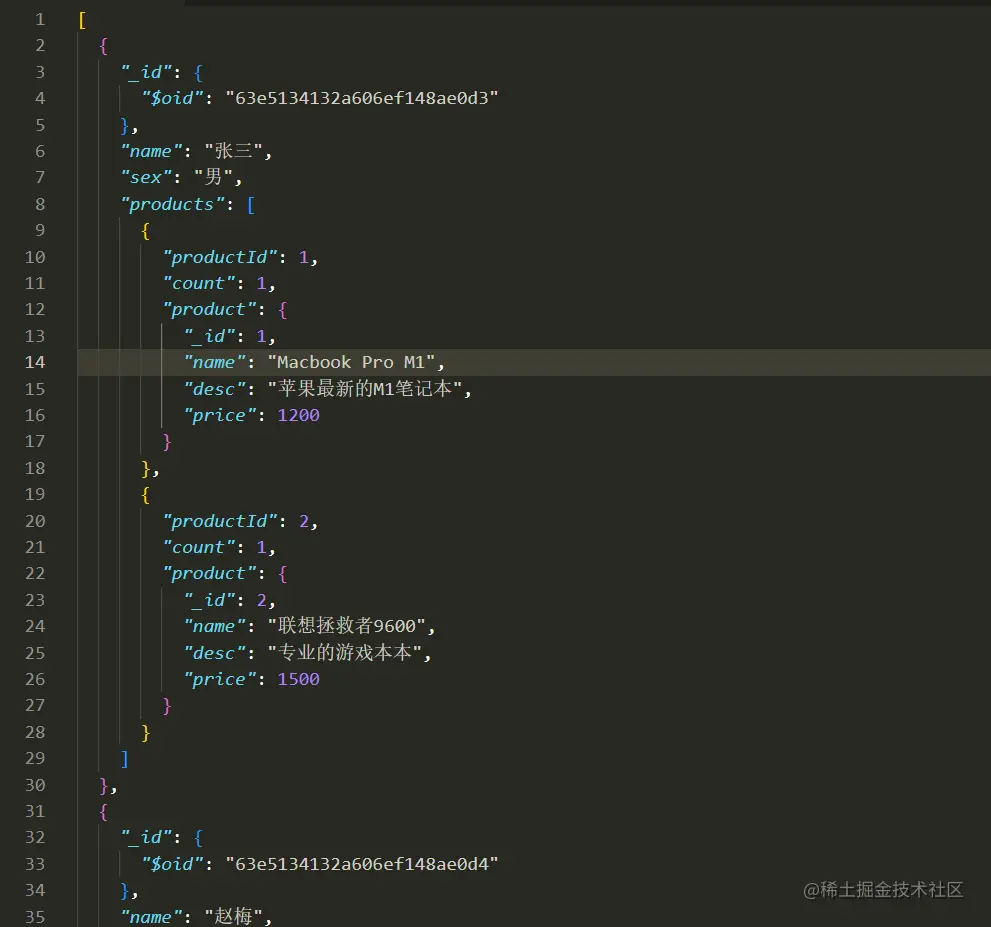The height and width of the screenshot is (927, 991).
Task: Click the name value "联想拯救者9600"
Action: click(347, 626)
